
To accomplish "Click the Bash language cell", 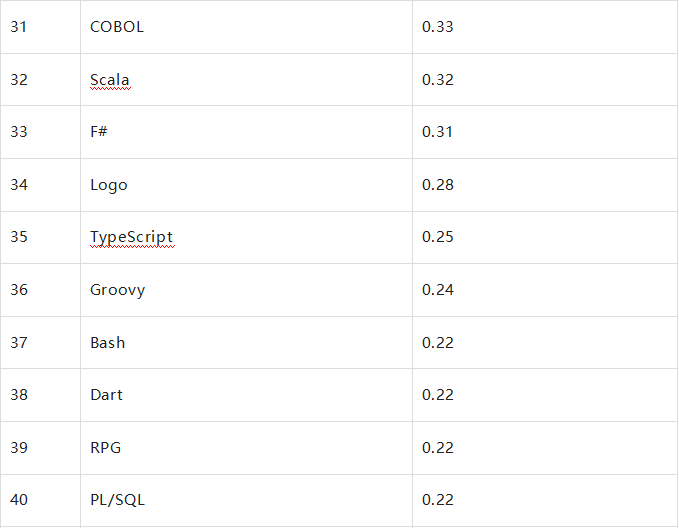I will pyautogui.click(x=246, y=343).
